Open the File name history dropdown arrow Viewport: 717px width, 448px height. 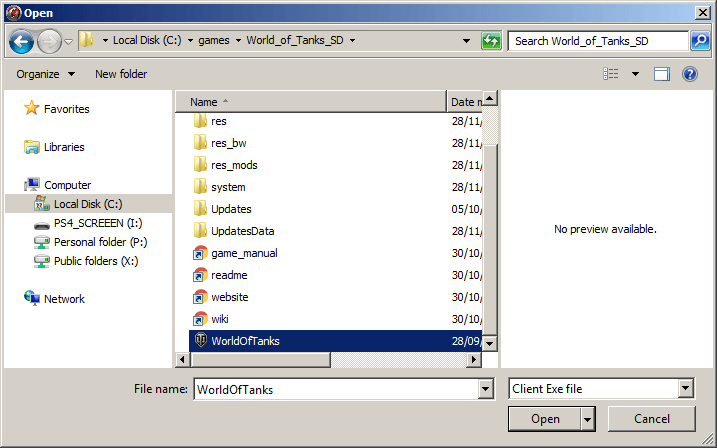(486, 389)
